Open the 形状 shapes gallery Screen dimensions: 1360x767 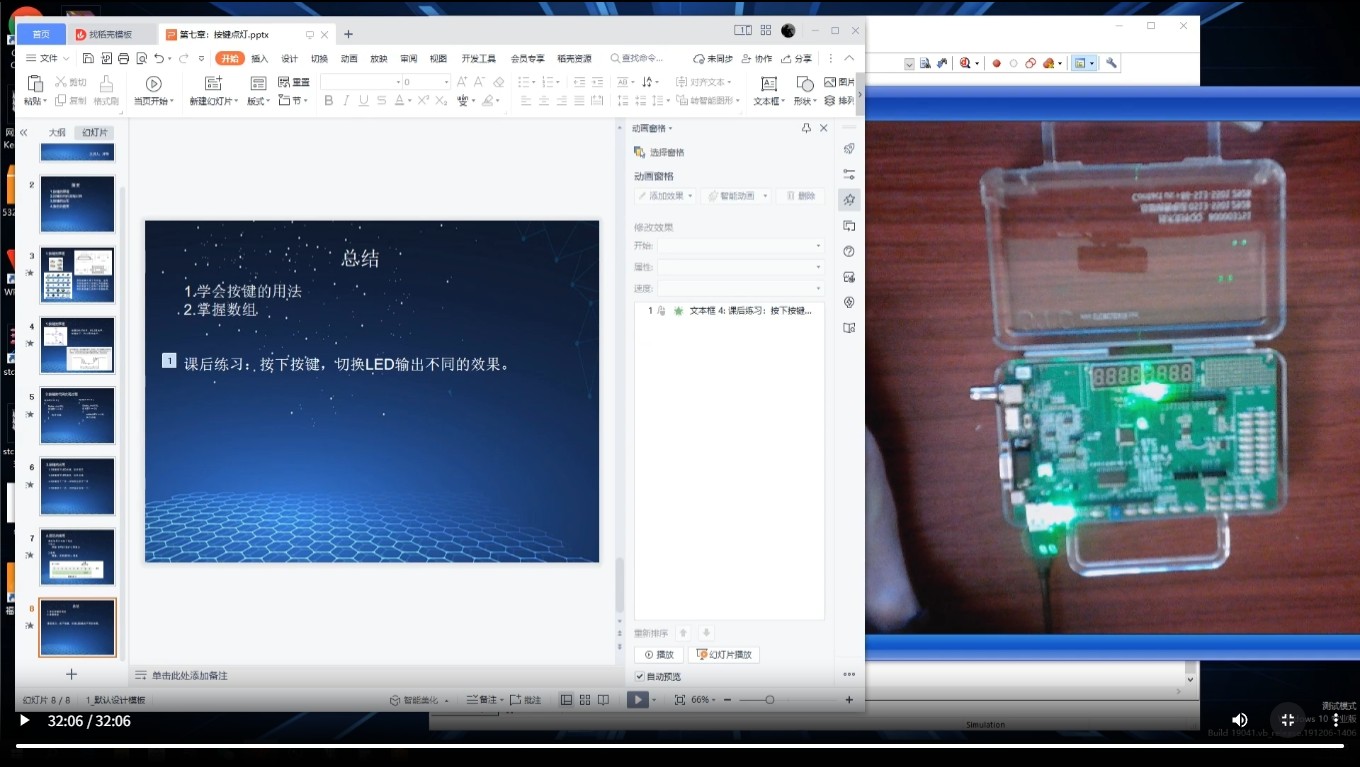[805, 91]
